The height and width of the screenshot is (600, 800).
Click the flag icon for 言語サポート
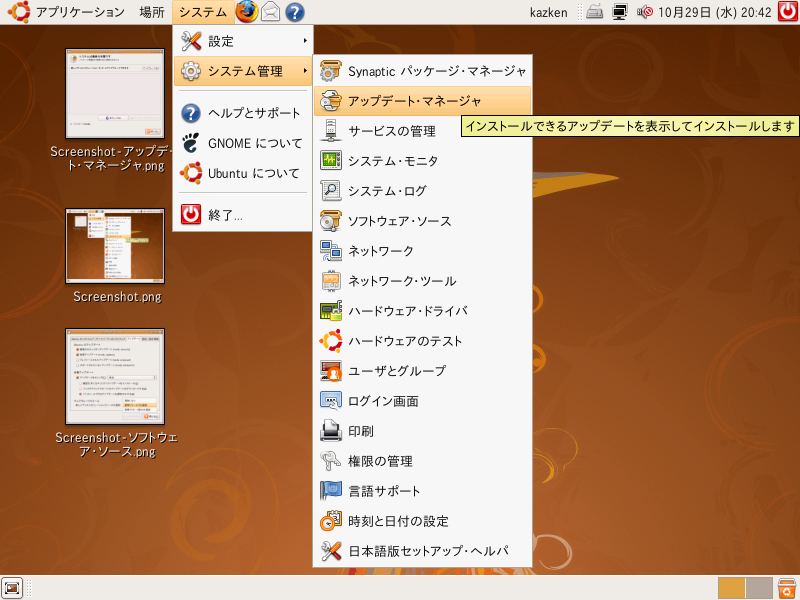(331, 491)
